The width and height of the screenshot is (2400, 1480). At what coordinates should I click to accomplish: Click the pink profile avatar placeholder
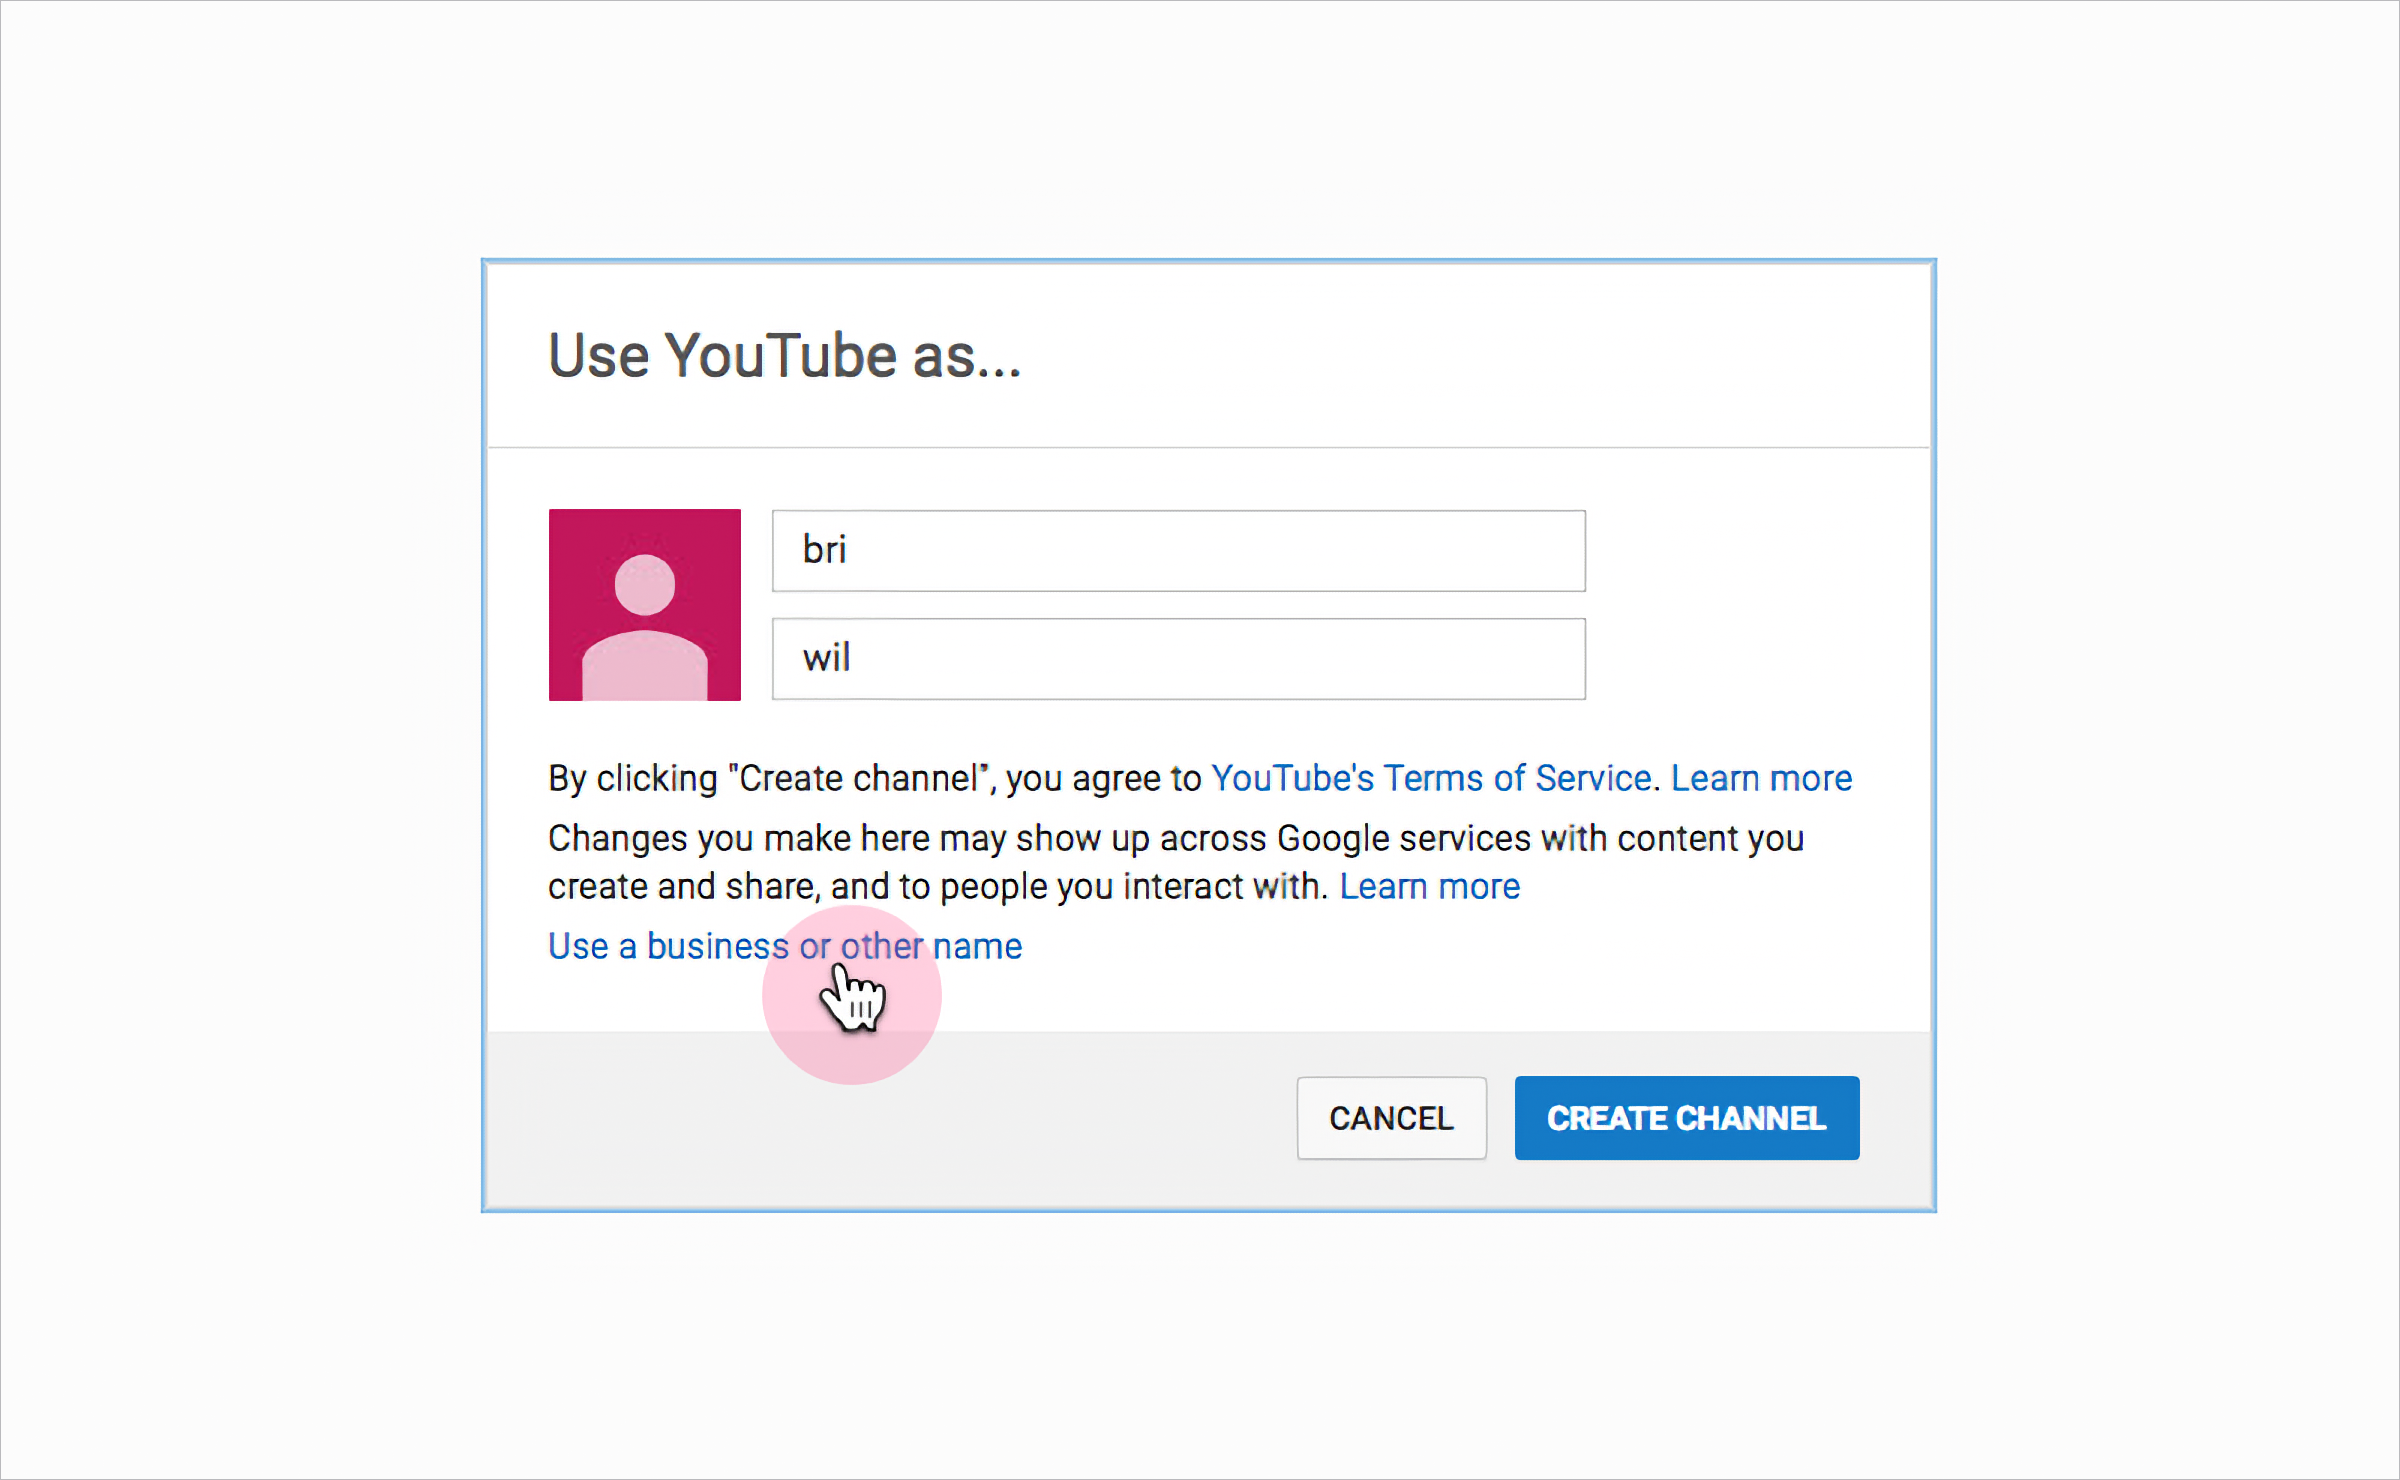pos(645,605)
